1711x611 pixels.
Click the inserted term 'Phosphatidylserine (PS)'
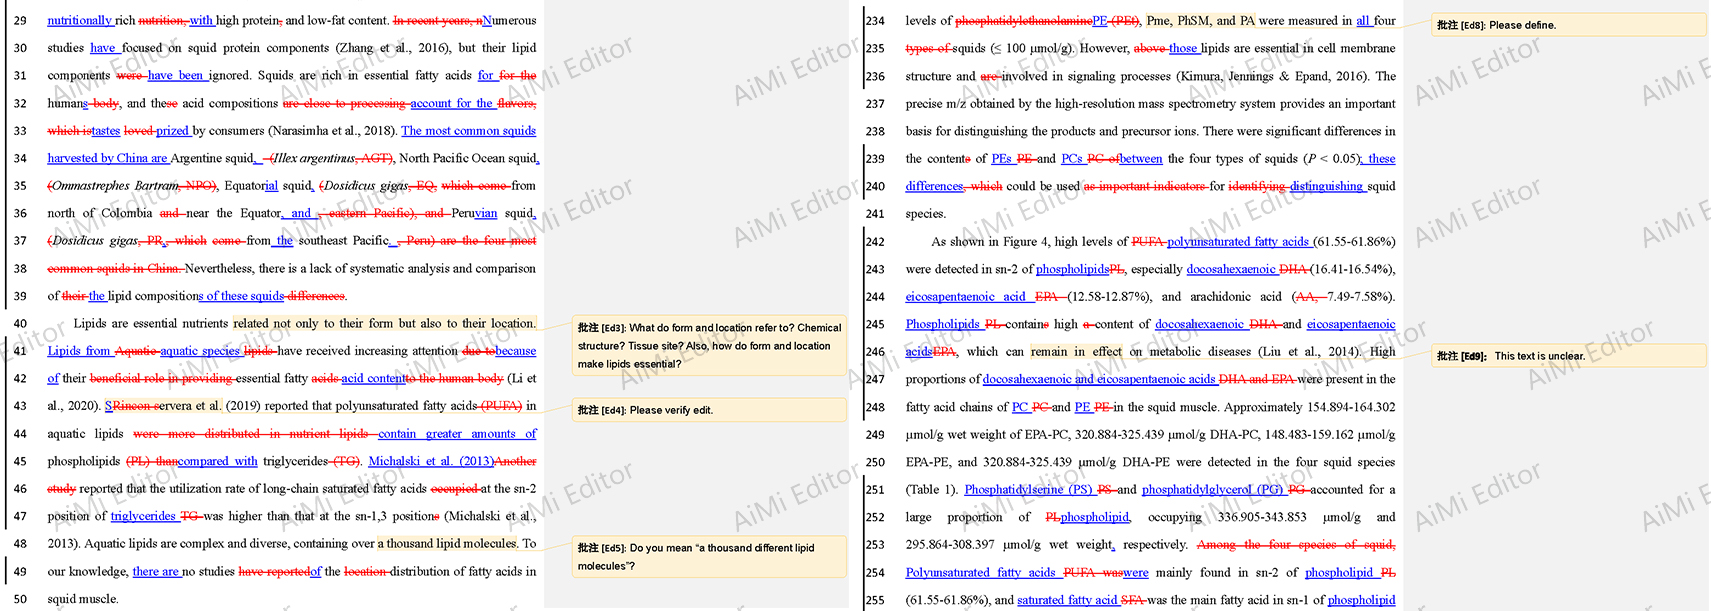tap(1028, 490)
